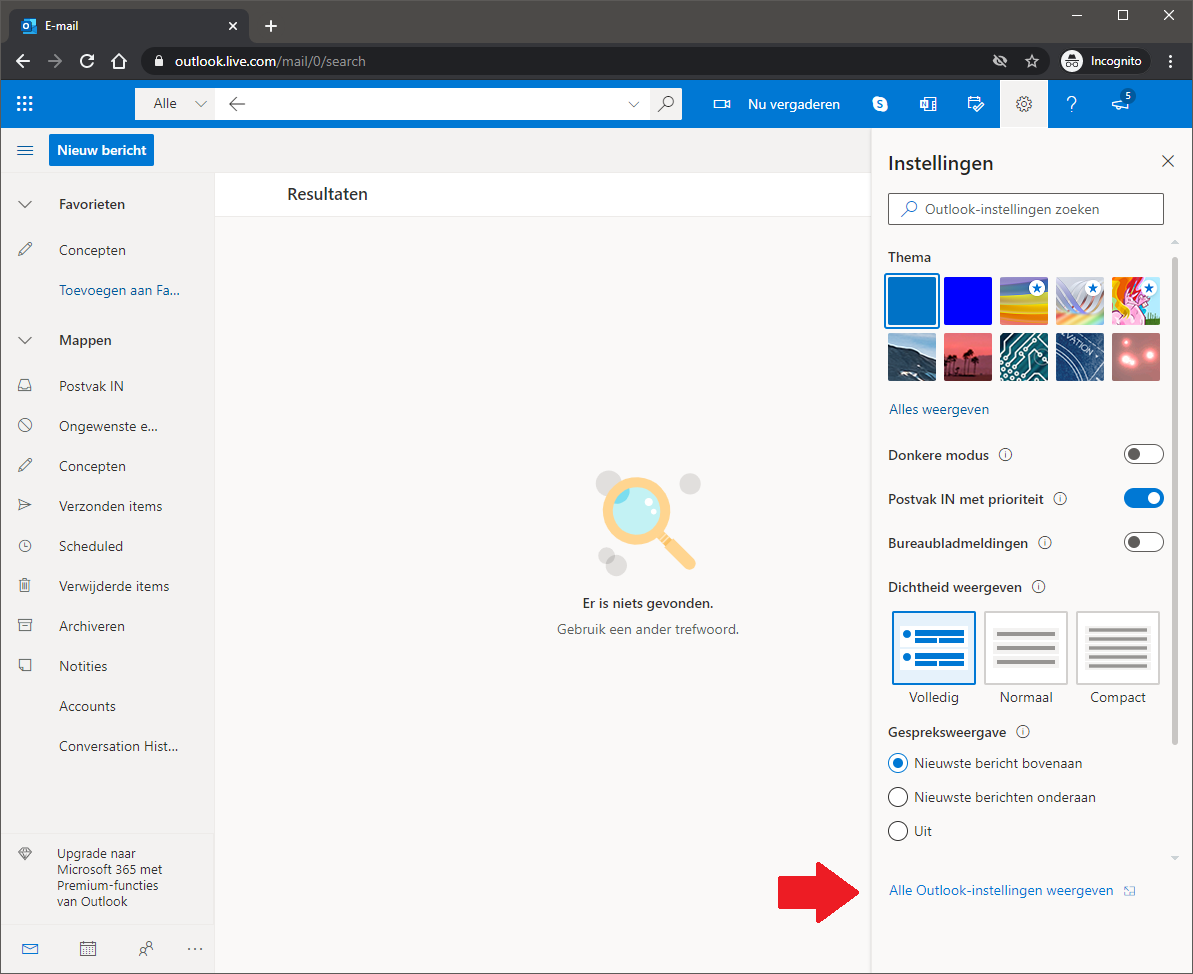
Task: Start a meeting with Nu vergaderen
Action: click(776, 104)
